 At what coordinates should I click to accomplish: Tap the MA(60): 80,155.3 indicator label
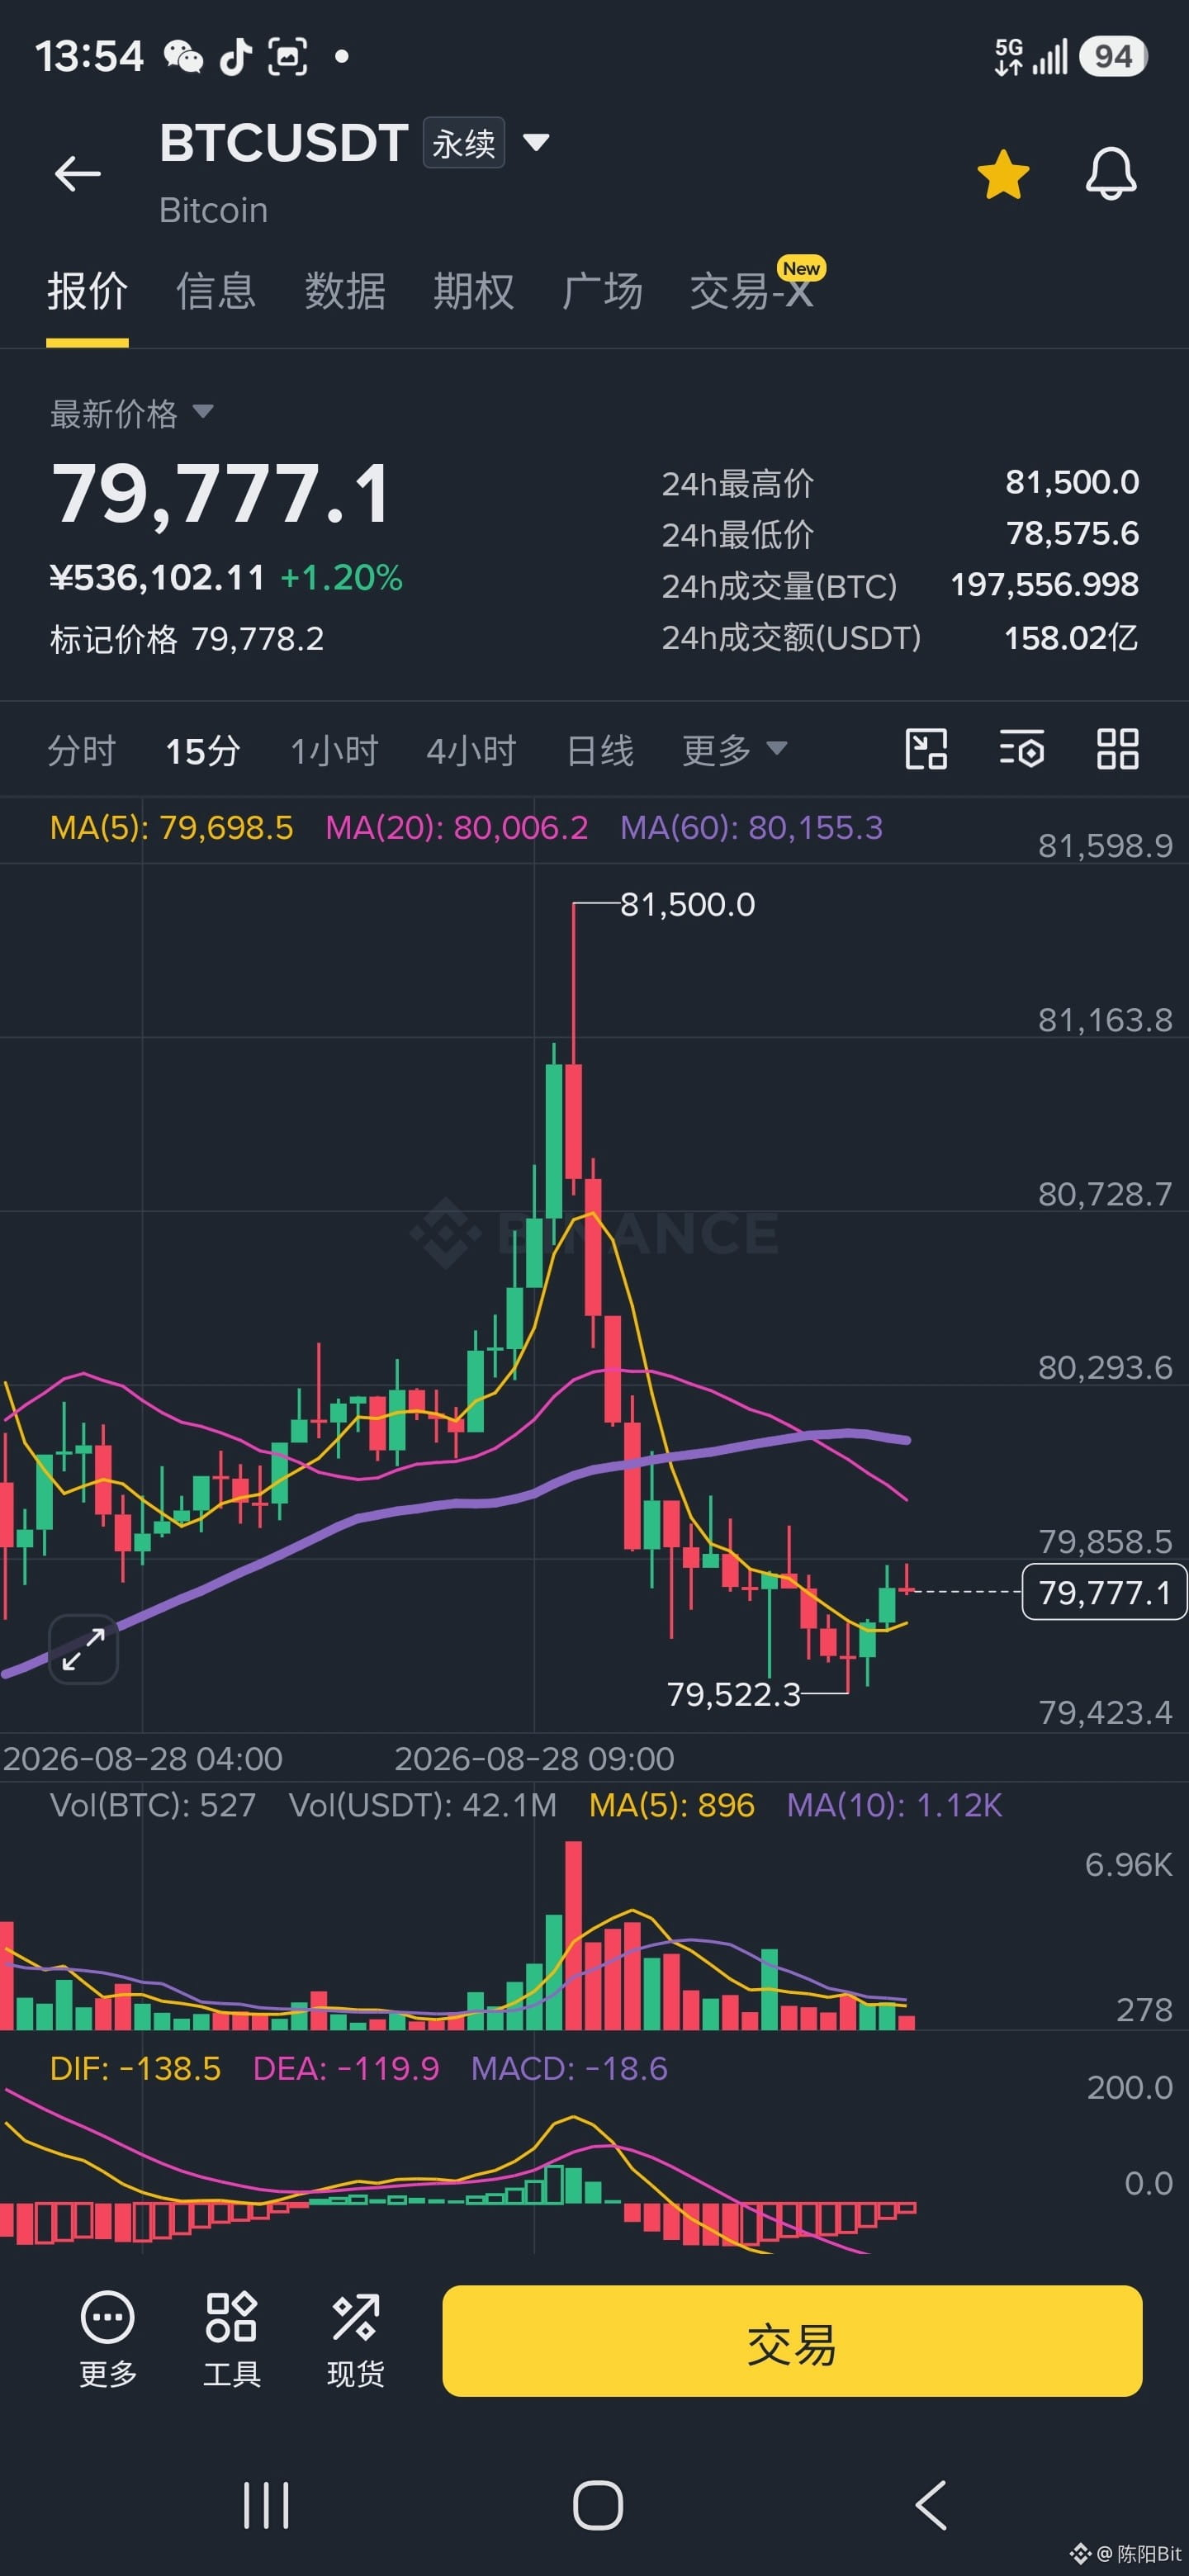tap(751, 827)
